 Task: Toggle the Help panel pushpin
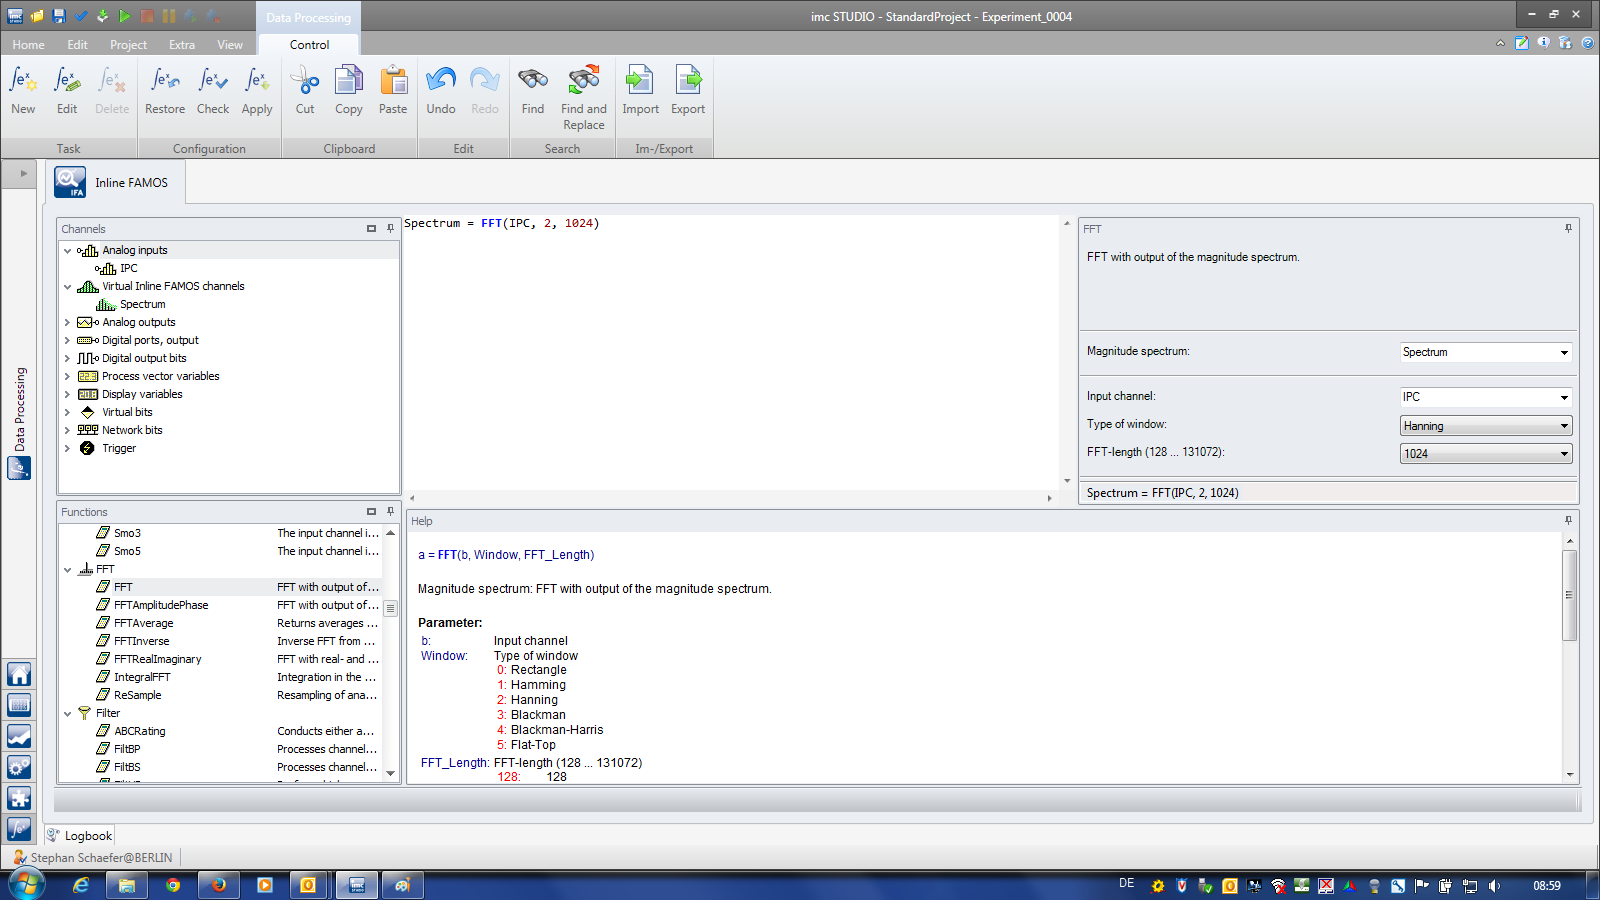(x=1568, y=521)
